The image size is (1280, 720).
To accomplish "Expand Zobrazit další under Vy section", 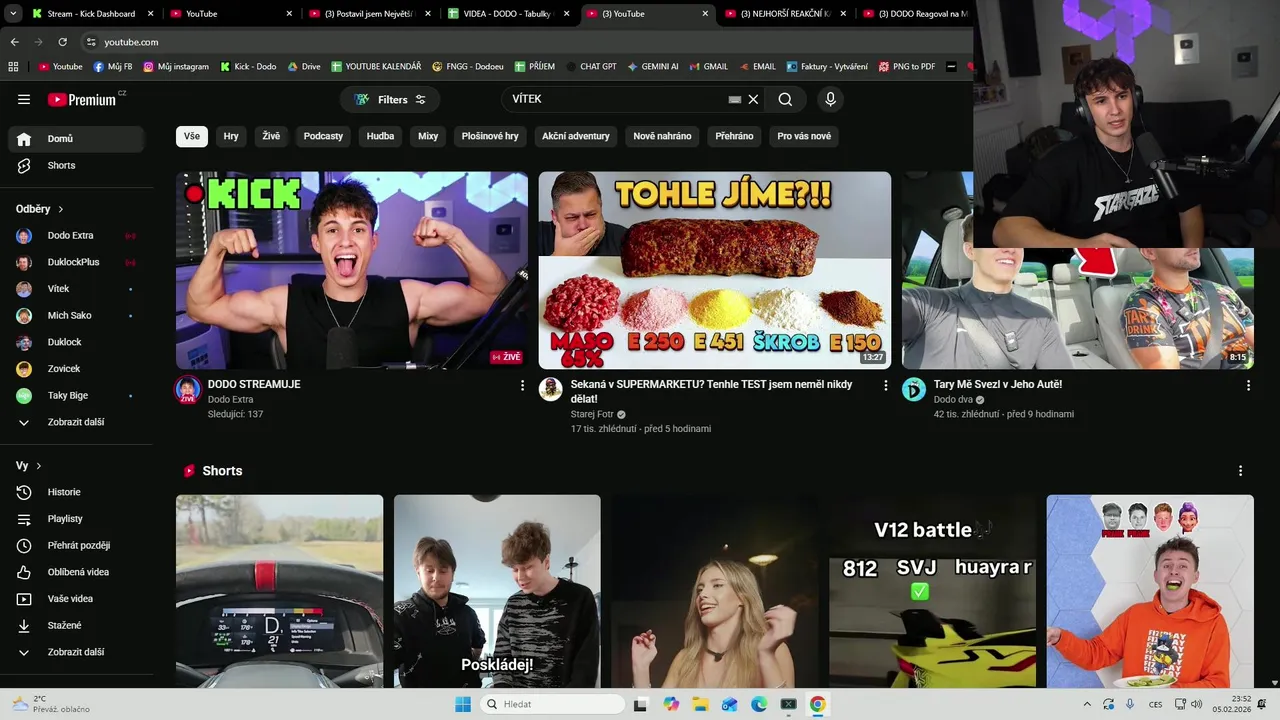I will (78, 652).
